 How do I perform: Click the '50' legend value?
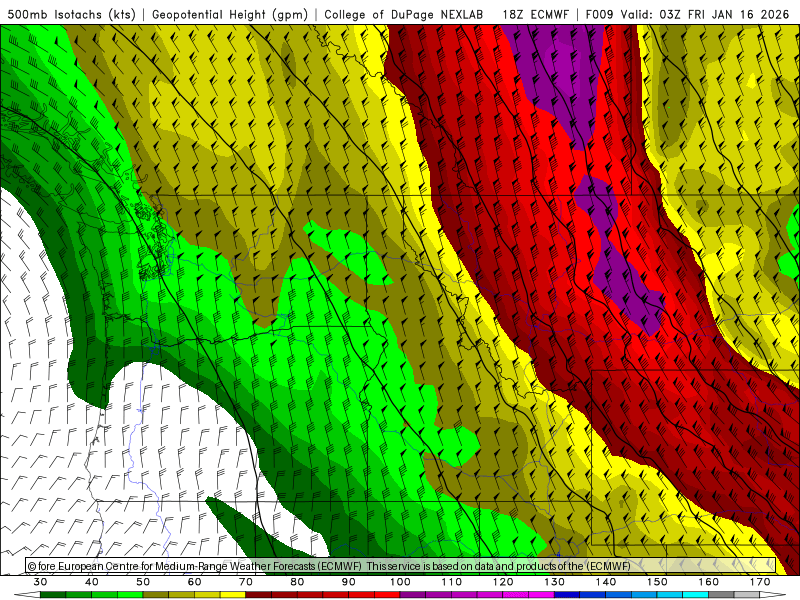[143, 582]
